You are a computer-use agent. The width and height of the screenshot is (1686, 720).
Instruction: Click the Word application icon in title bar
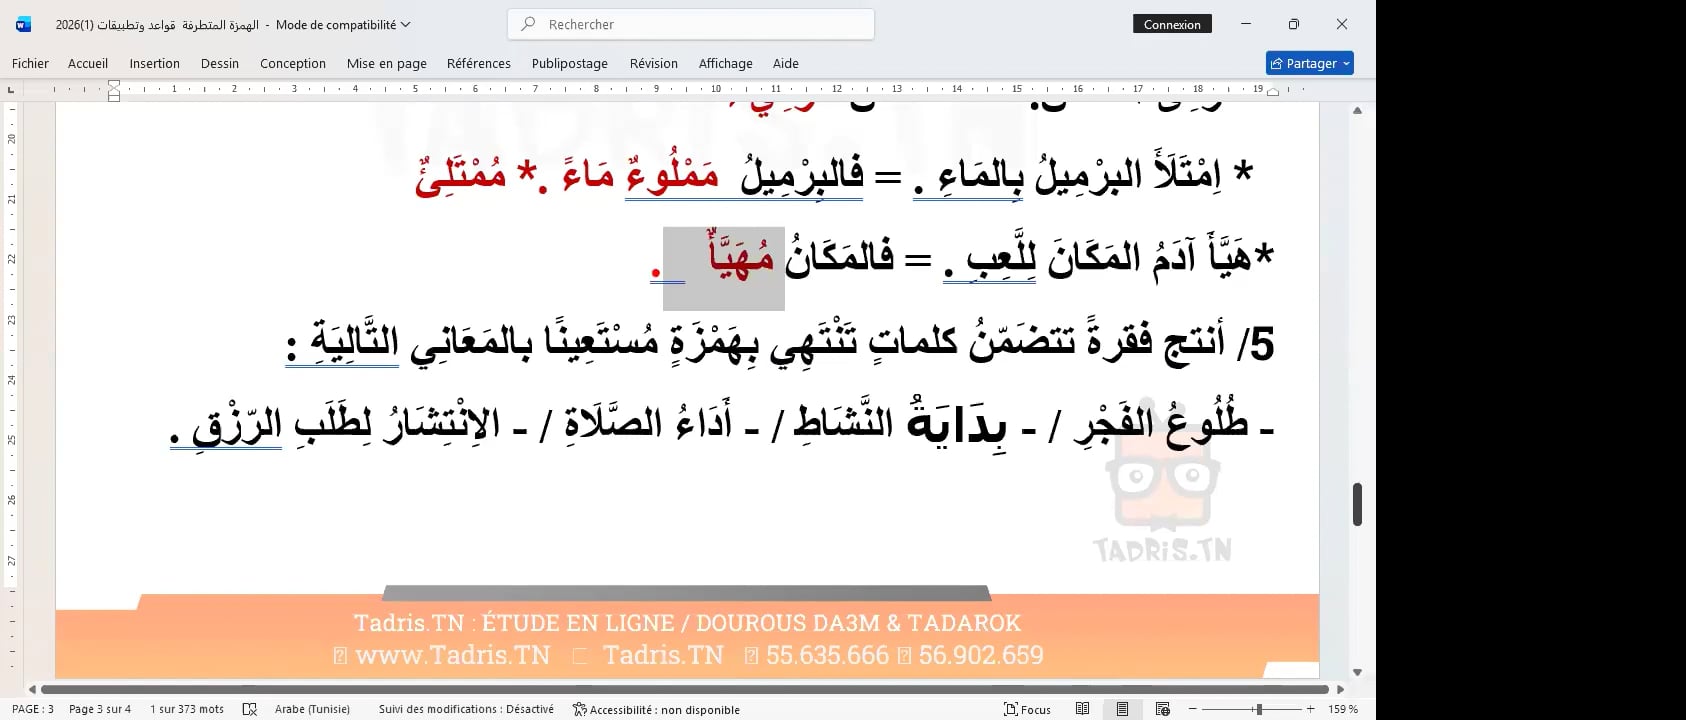click(24, 24)
